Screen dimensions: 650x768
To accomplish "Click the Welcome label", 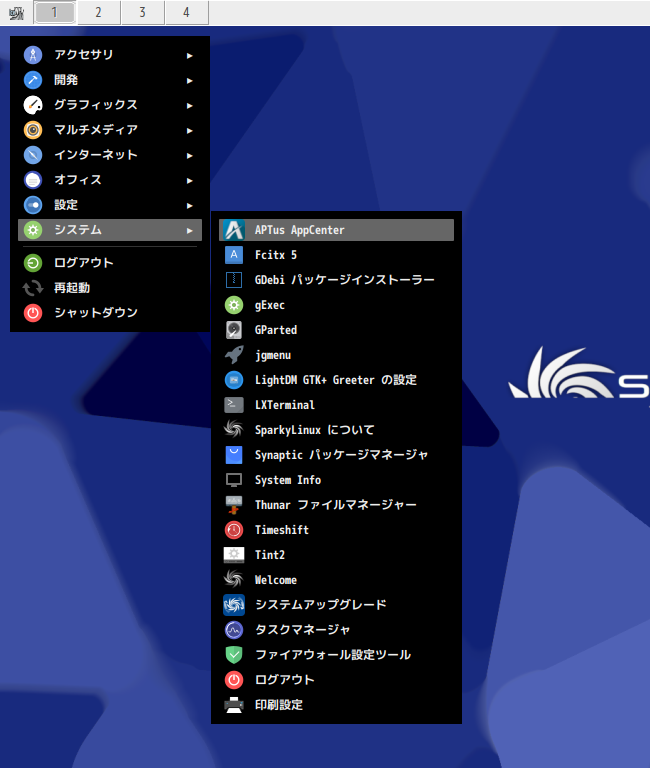I will coord(276,580).
